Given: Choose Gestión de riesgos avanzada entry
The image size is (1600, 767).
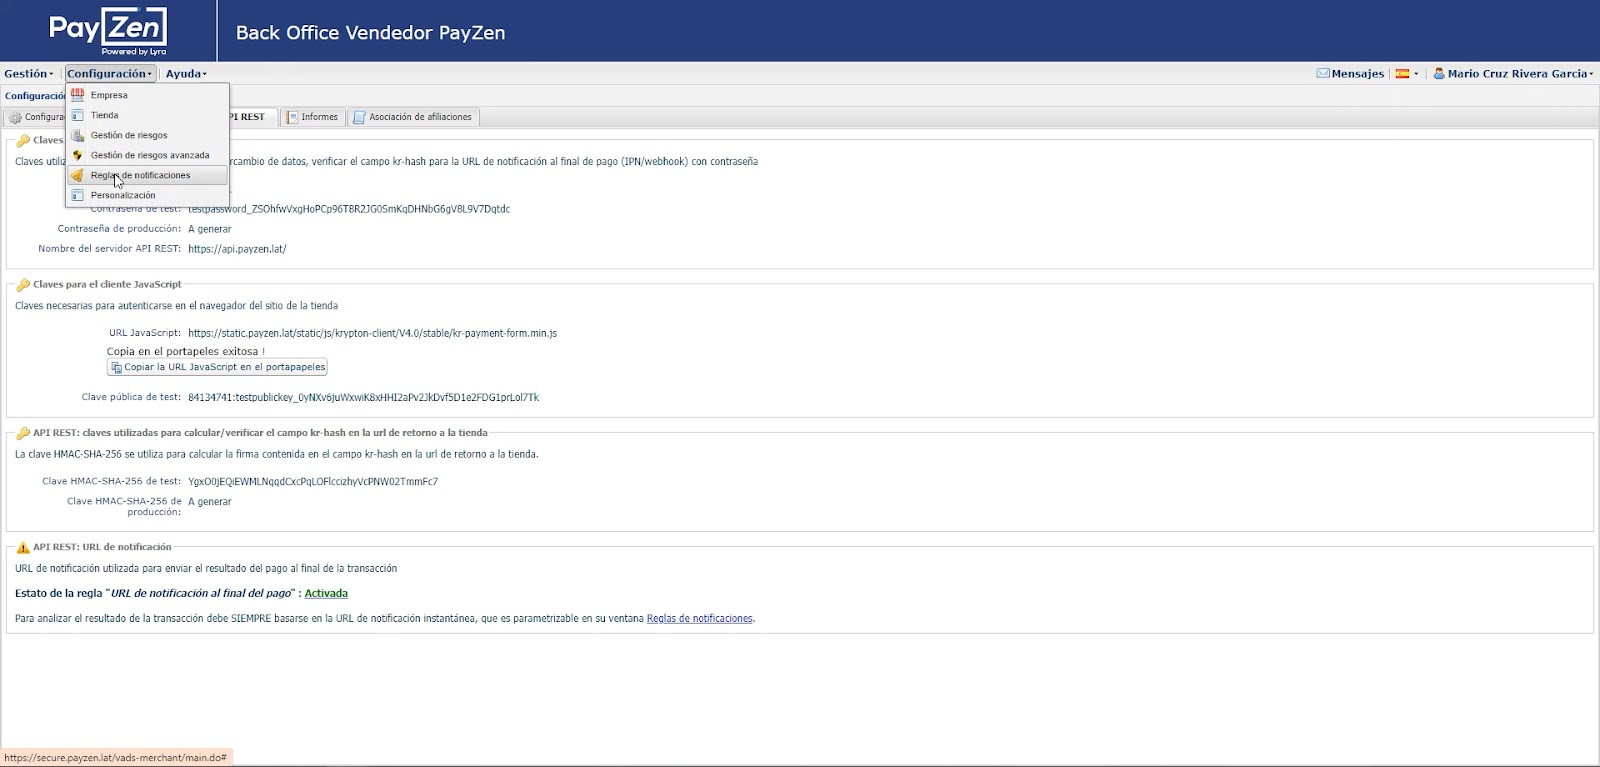Looking at the screenshot, I should pyautogui.click(x=147, y=155).
